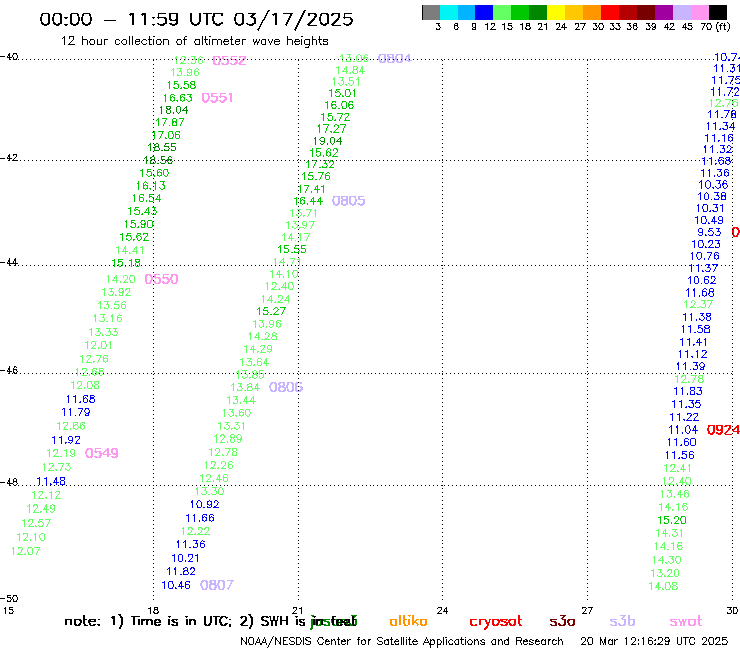The width and height of the screenshot is (740, 650).
Task: Click the '20 Mar 12:16:29 UTC 2025' timestamp
Action: [654, 641]
